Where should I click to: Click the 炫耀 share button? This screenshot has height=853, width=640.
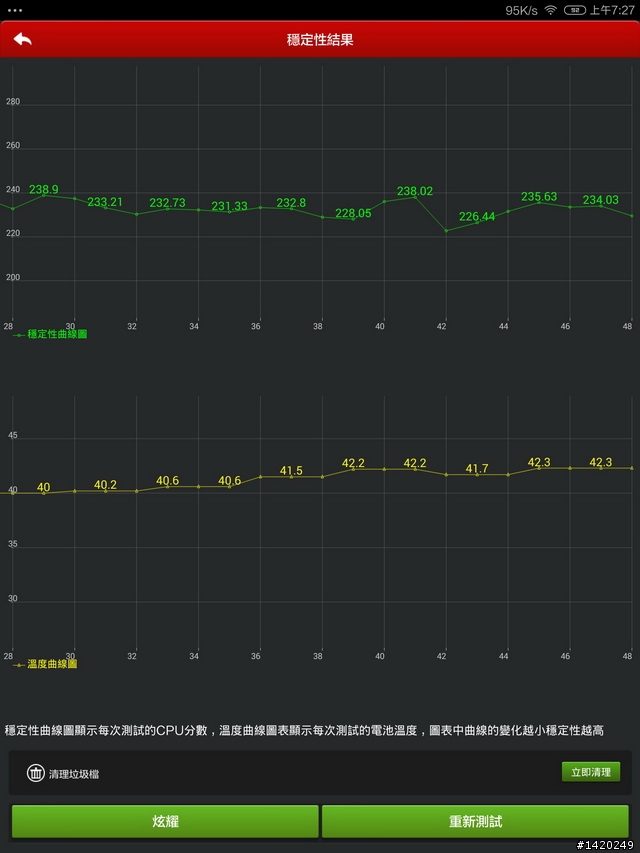click(165, 821)
